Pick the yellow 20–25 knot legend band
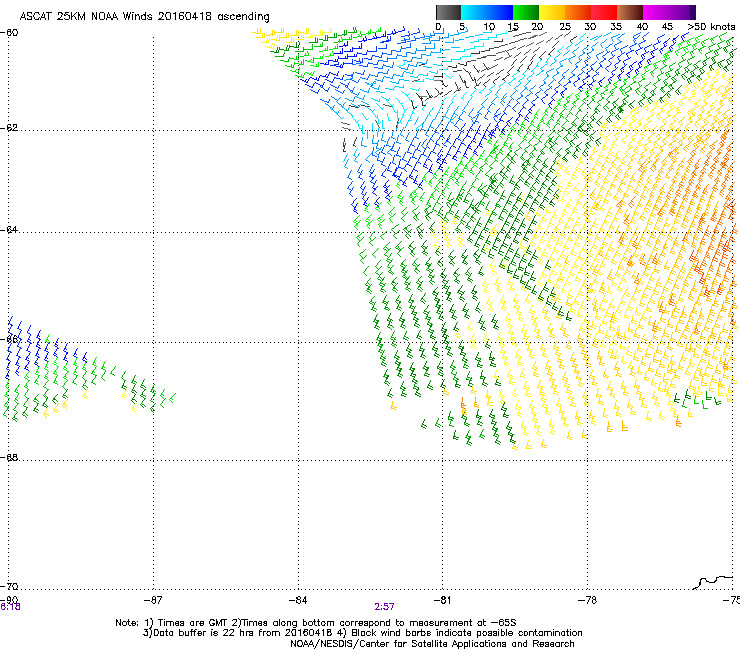This screenshot has width=740, height=650. tap(552, 12)
